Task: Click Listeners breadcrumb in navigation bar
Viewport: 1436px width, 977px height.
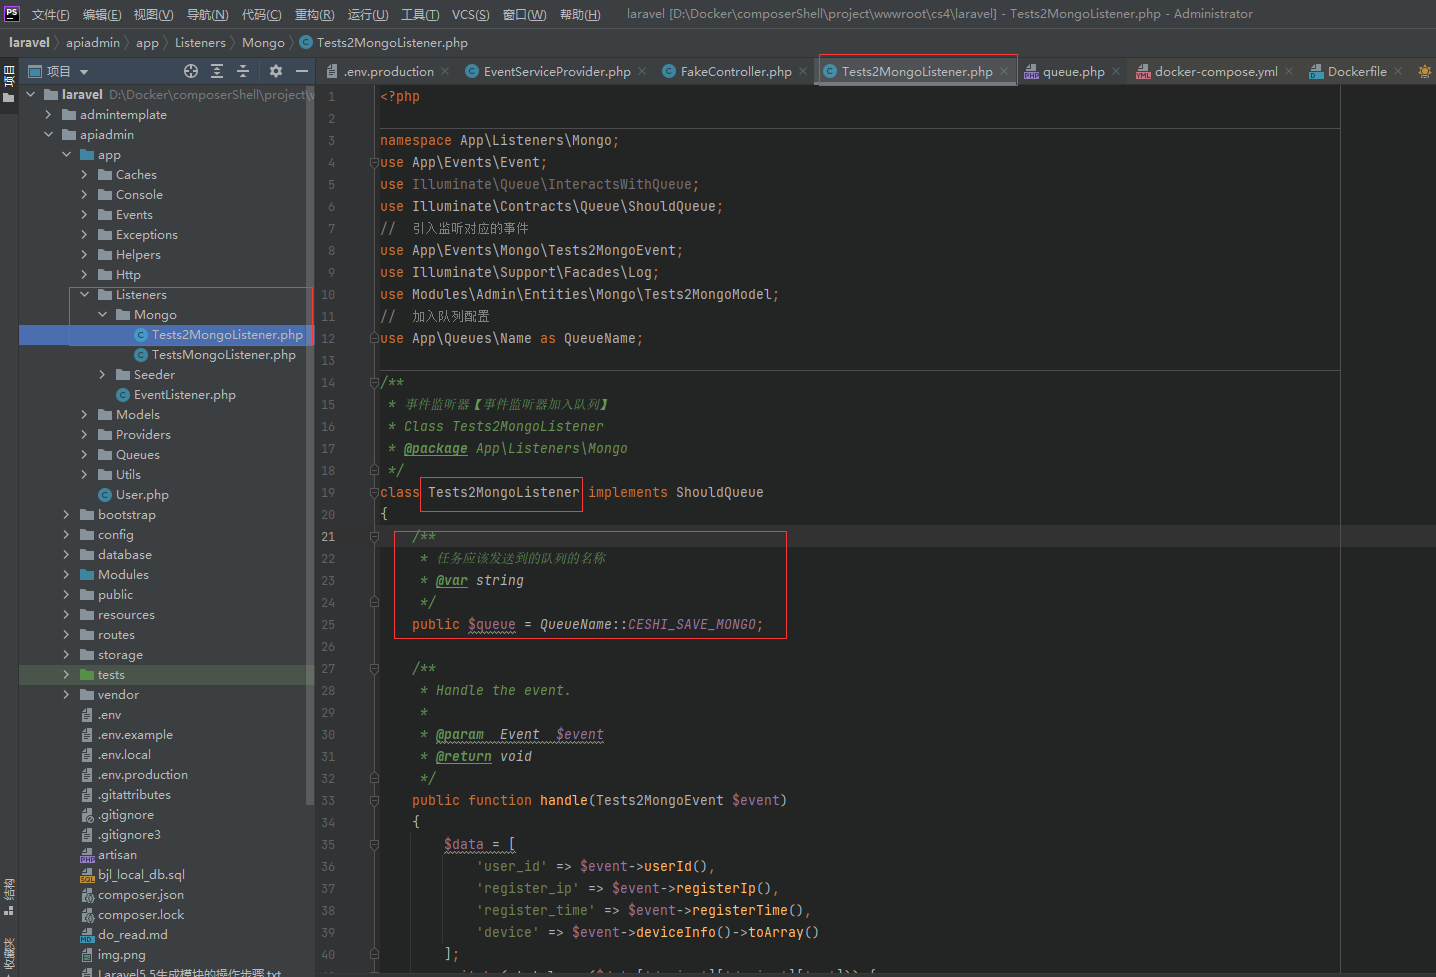Action: coord(200,42)
